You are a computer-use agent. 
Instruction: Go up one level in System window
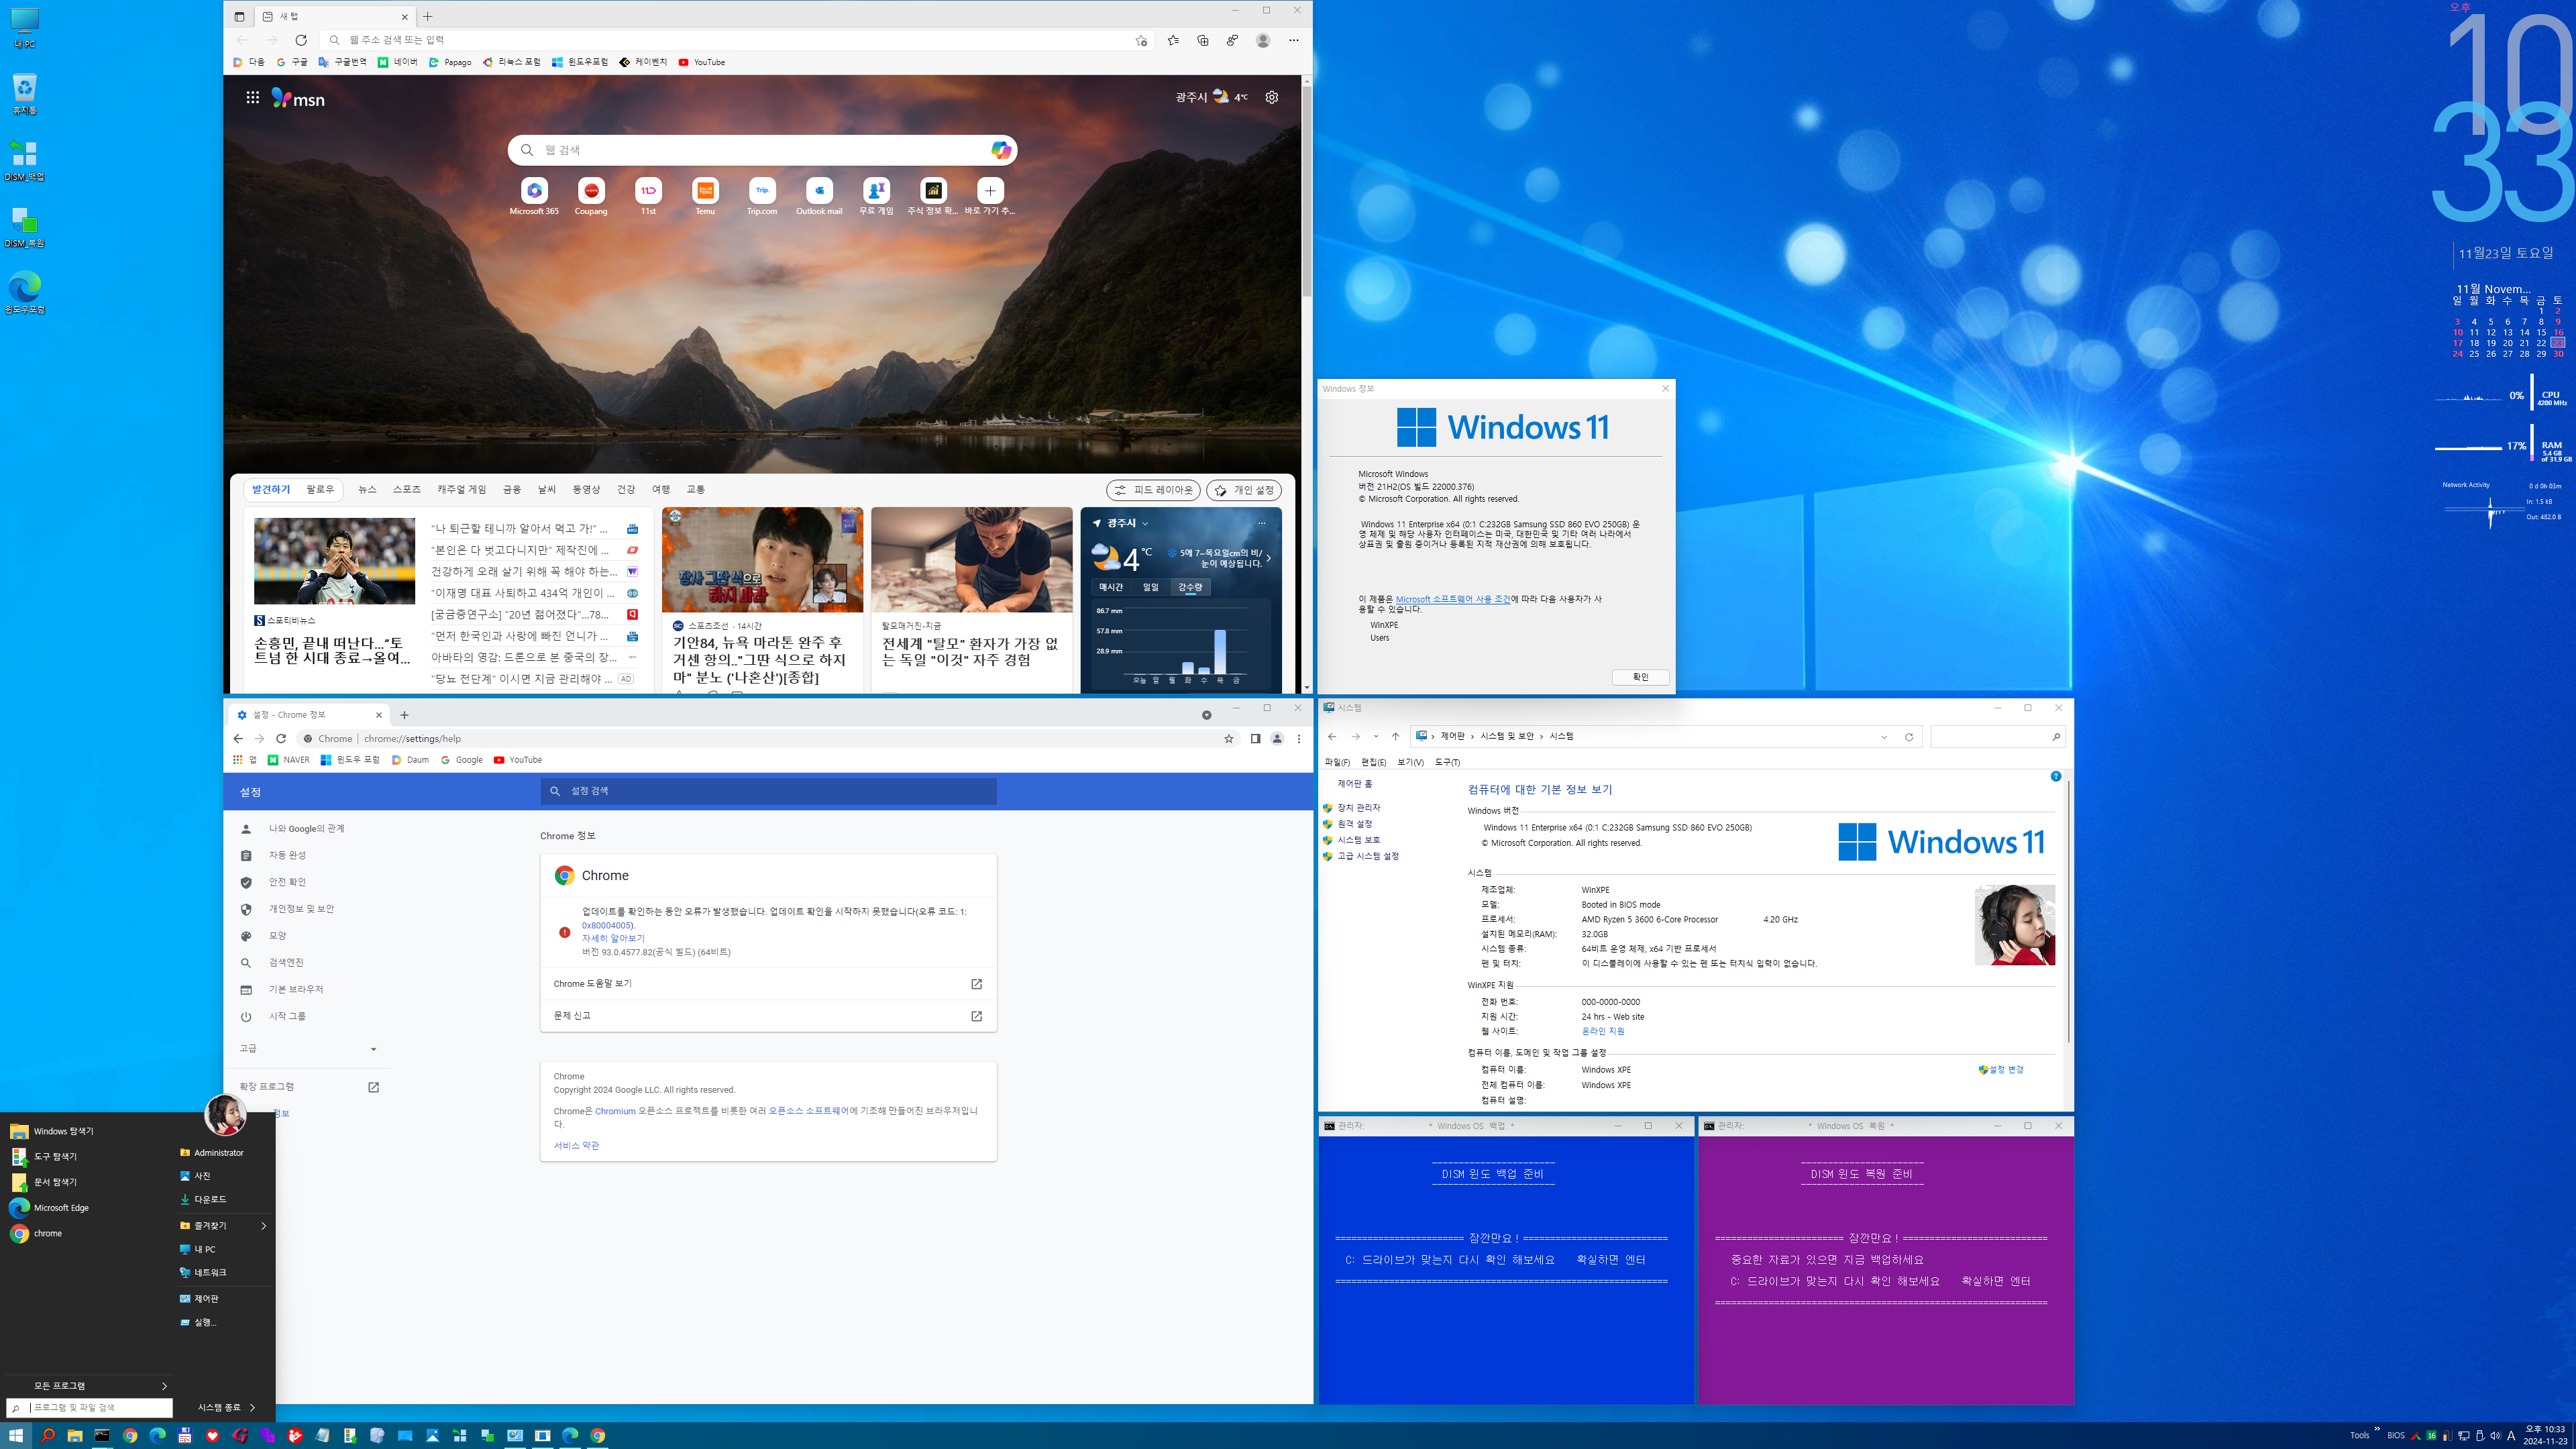tap(1396, 737)
